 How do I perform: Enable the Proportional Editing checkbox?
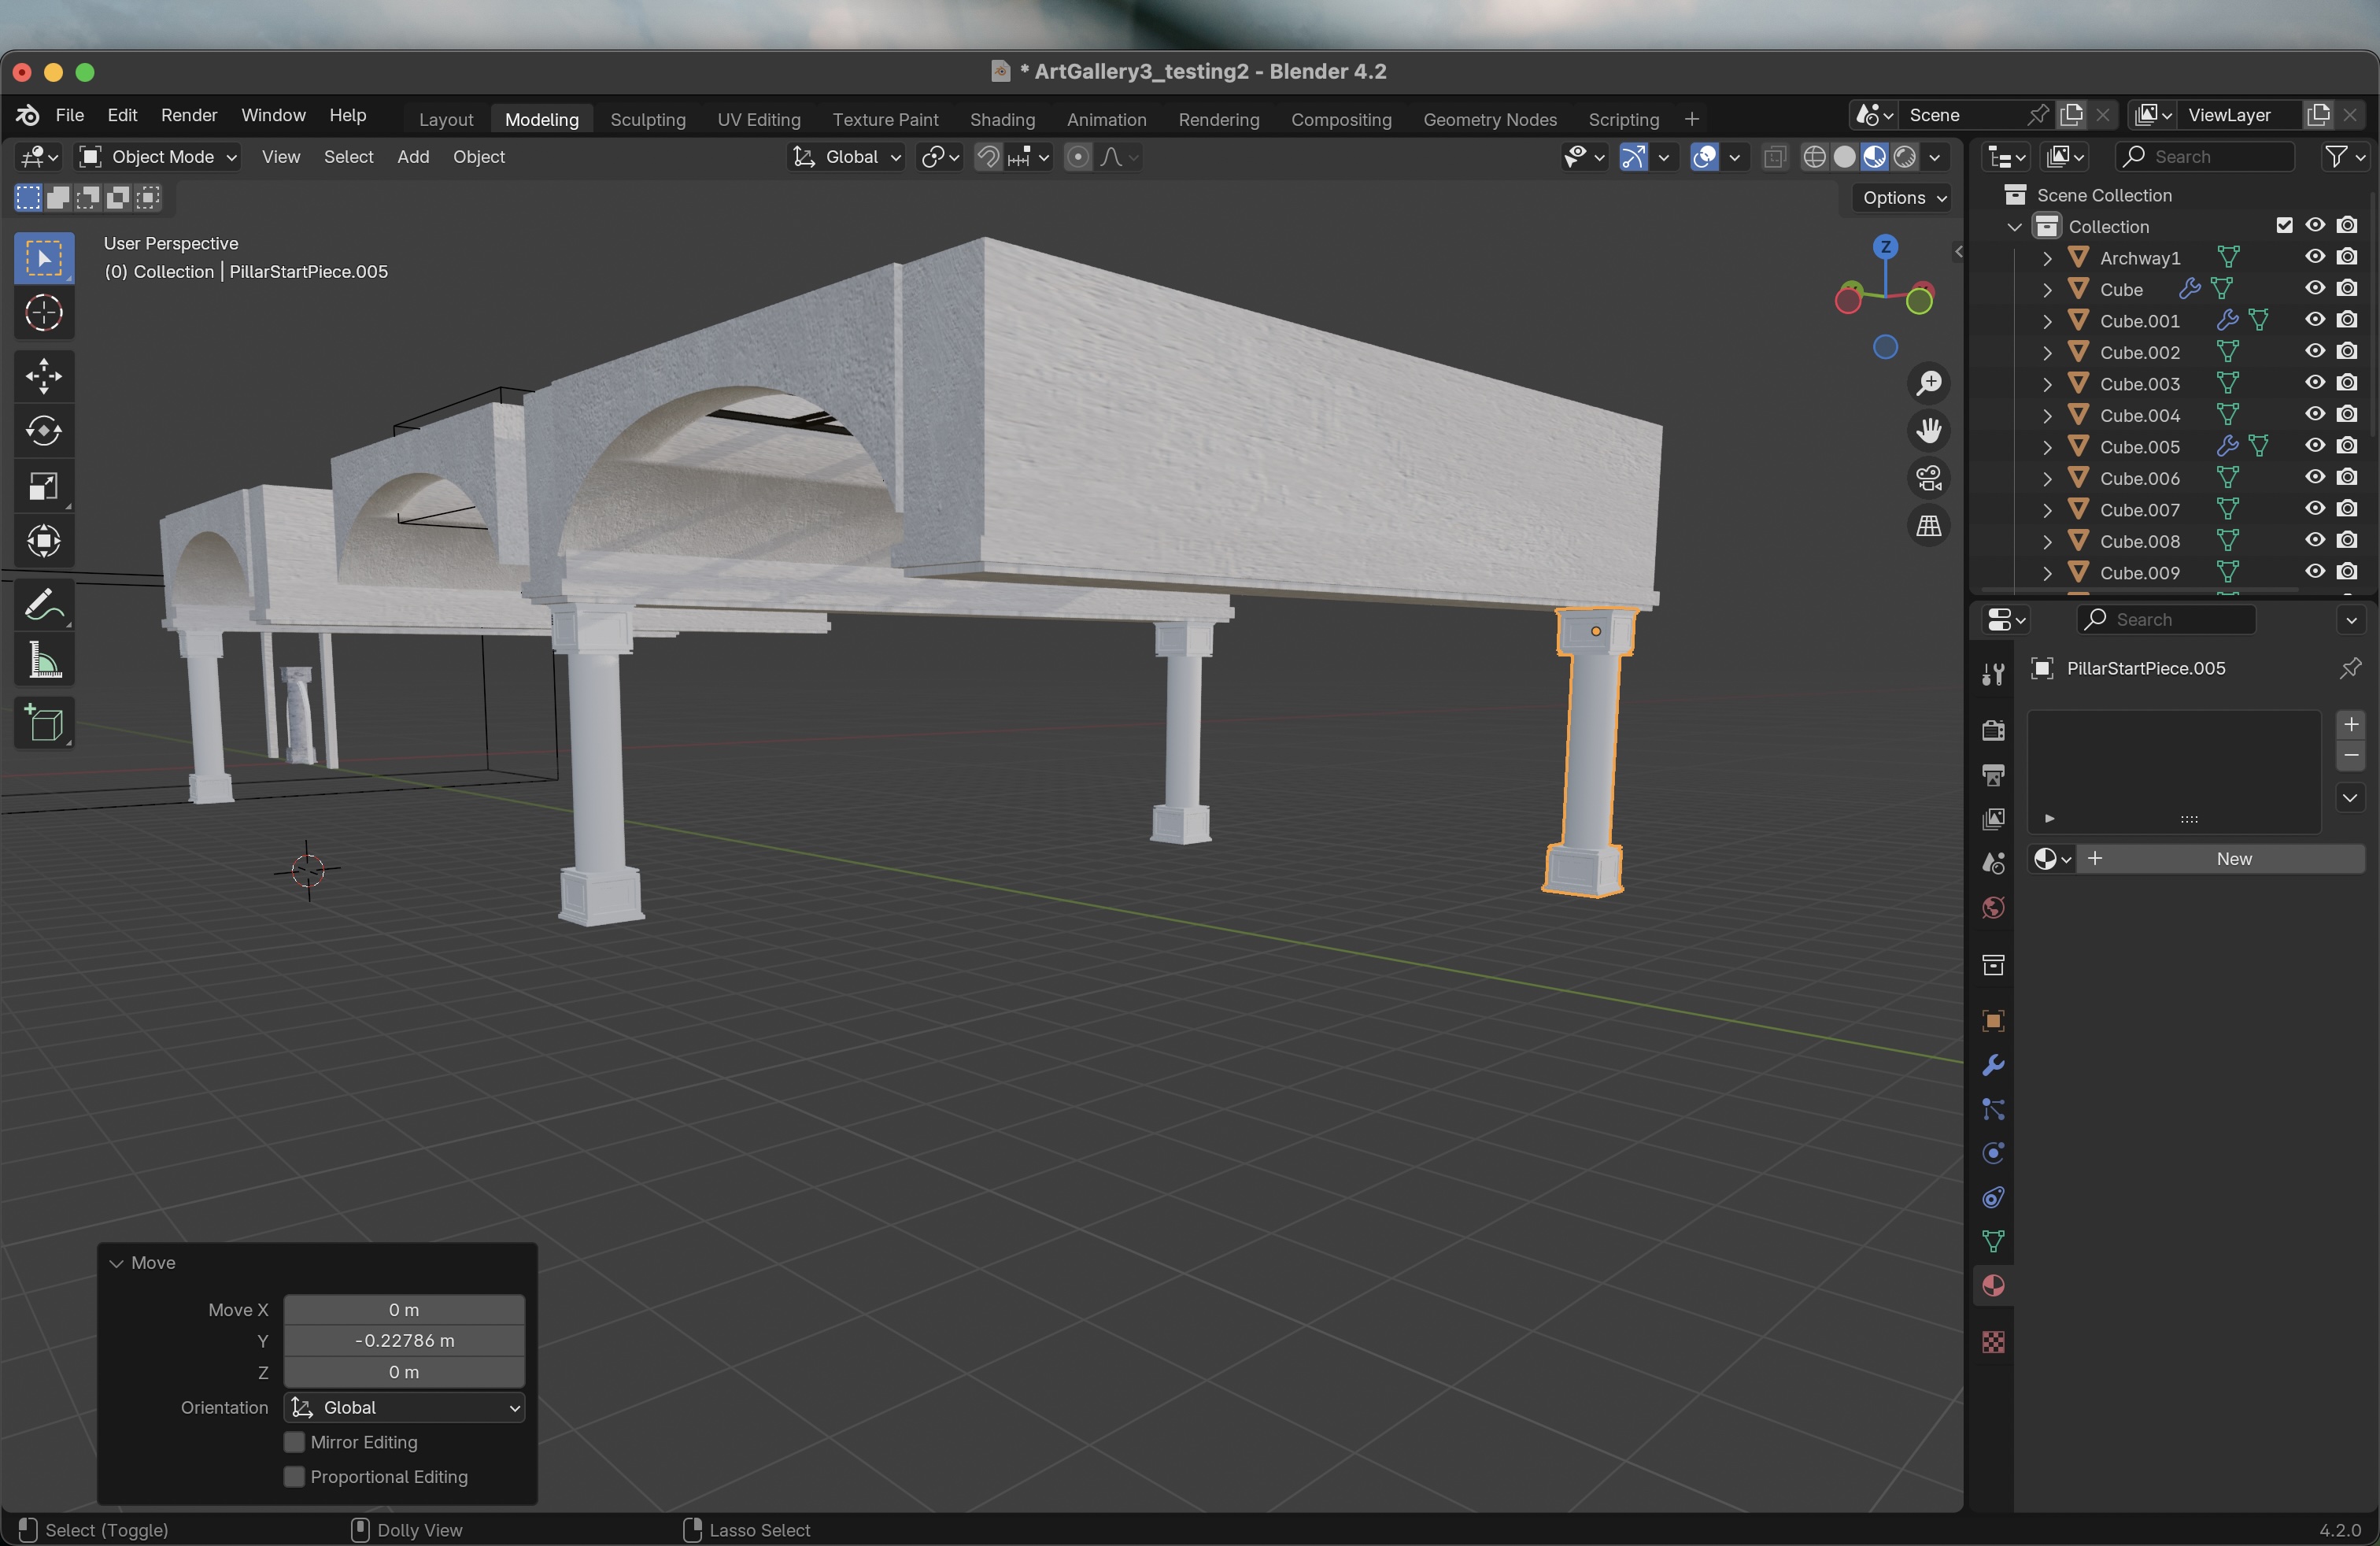[x=294, y=1477]
